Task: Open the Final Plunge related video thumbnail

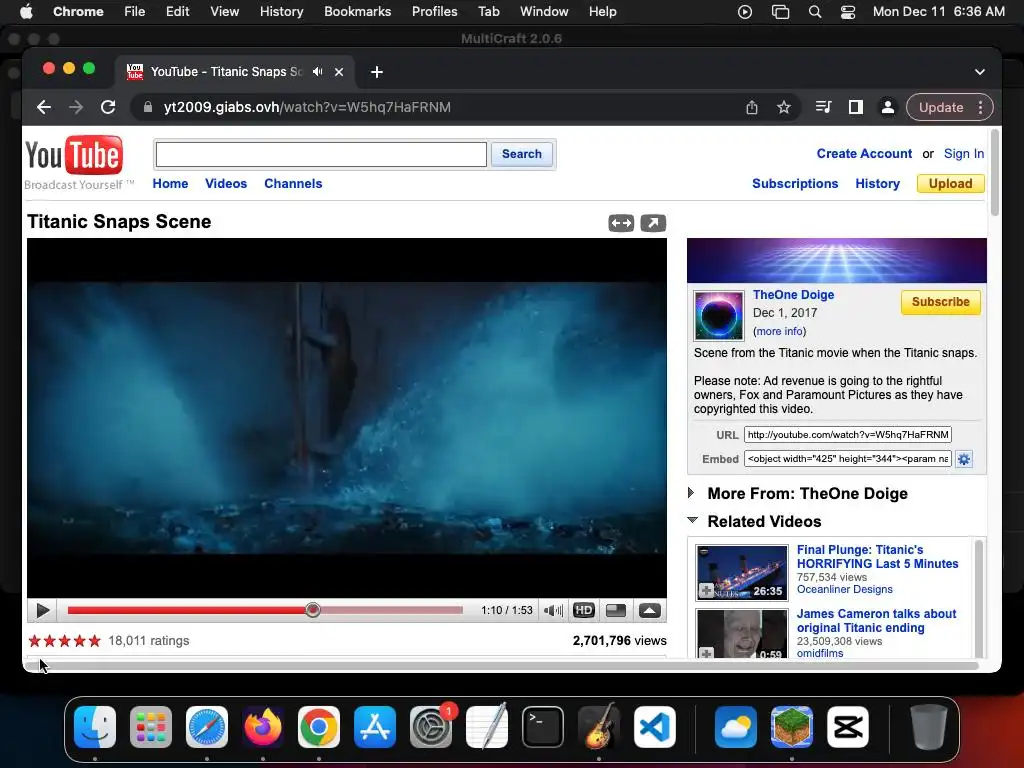Action: [x=741, y=573]
